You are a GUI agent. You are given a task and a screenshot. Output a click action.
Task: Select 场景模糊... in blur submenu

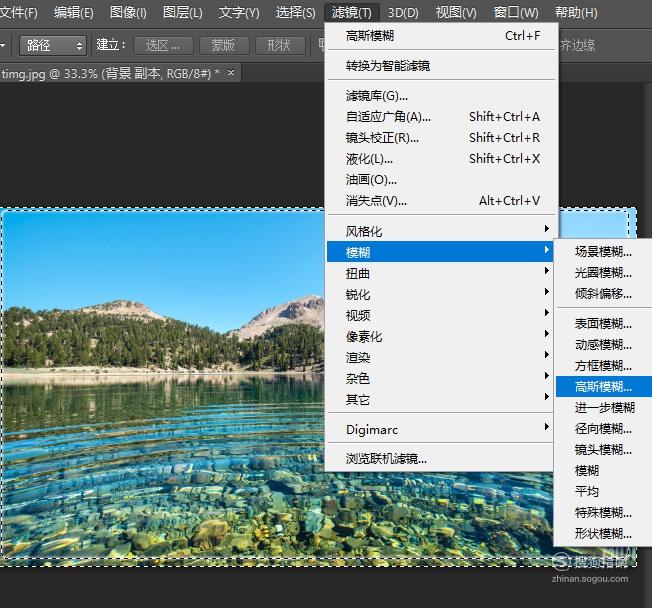[604, 252]
